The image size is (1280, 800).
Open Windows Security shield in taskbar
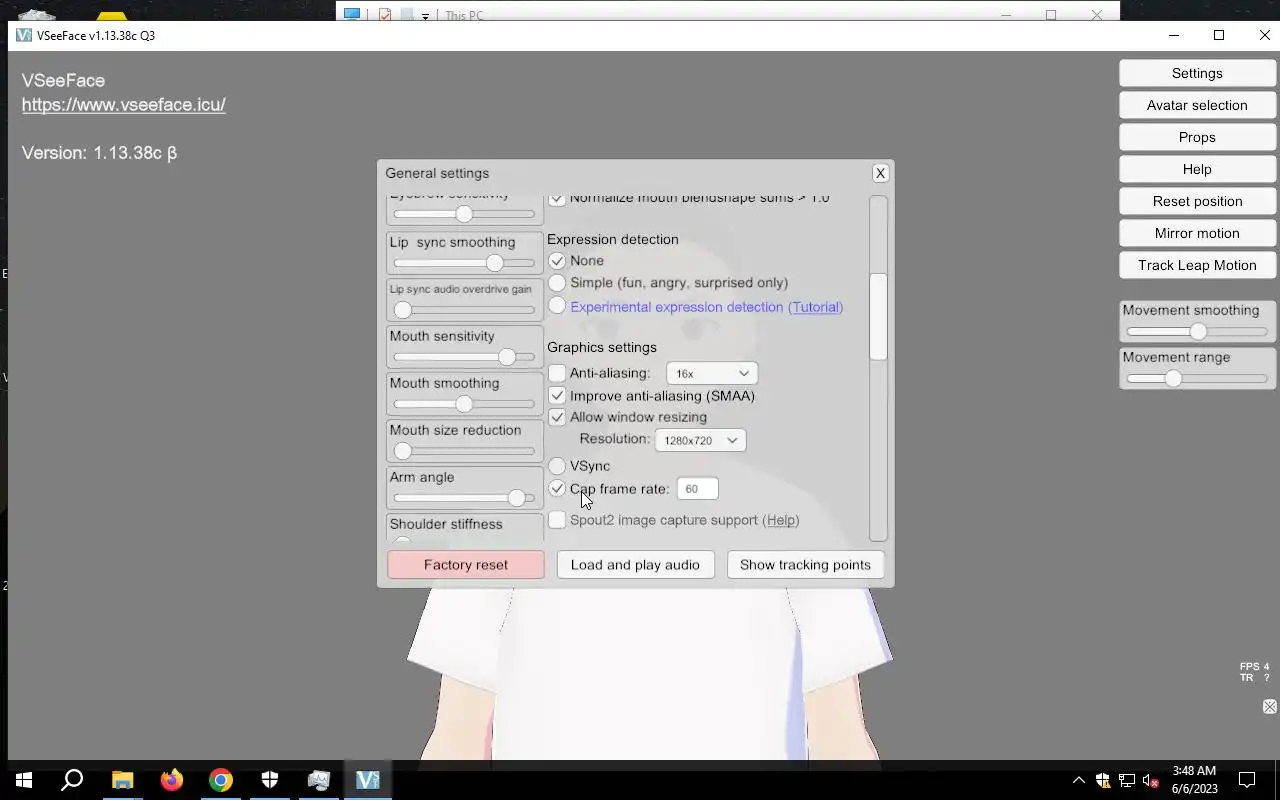269,780
